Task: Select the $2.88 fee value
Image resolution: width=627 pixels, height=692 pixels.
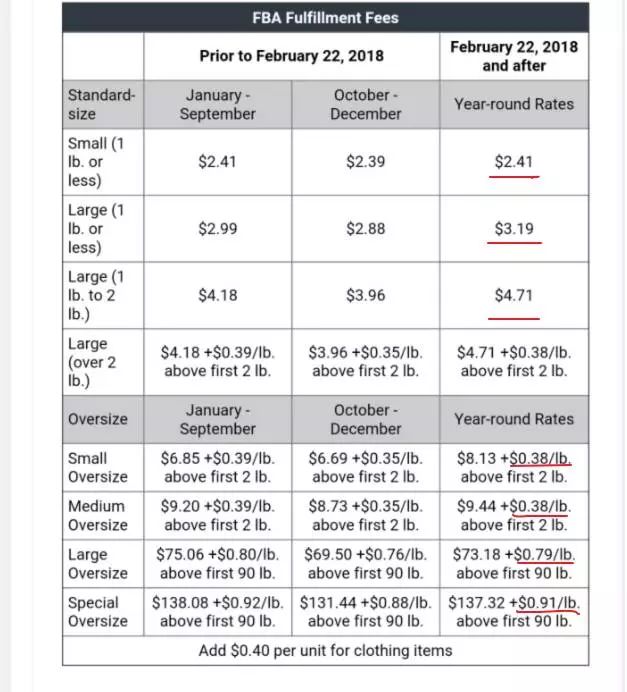Action: coord(365,229)
